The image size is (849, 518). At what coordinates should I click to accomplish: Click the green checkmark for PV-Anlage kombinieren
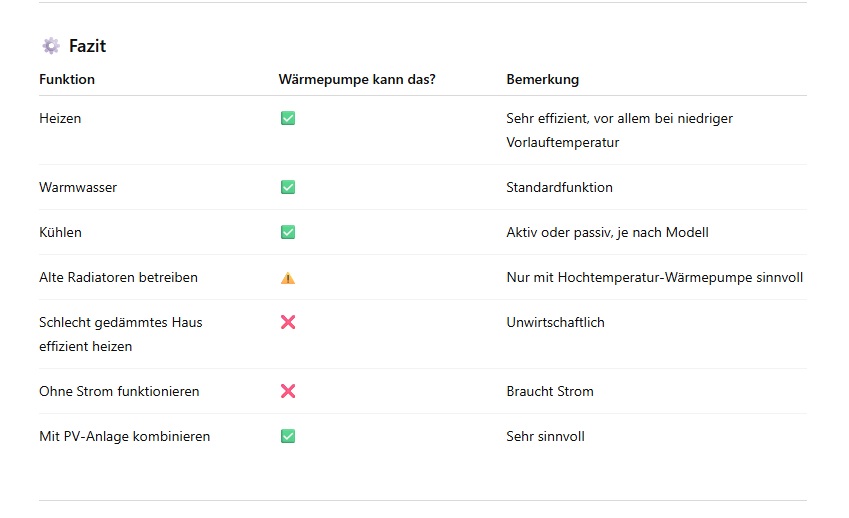(x=288, y=436)
